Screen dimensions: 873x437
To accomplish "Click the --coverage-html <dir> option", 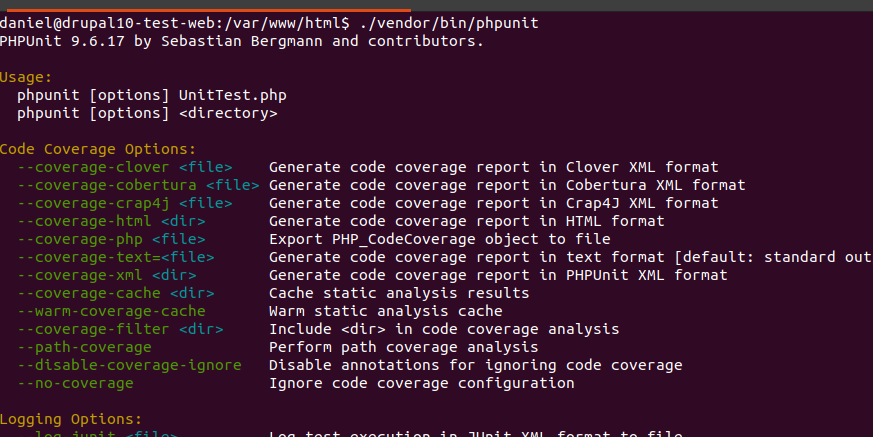I will click(111, 221).
